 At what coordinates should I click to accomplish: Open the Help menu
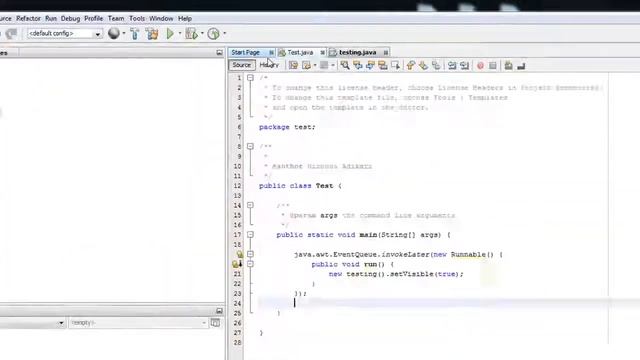(185, 18)
